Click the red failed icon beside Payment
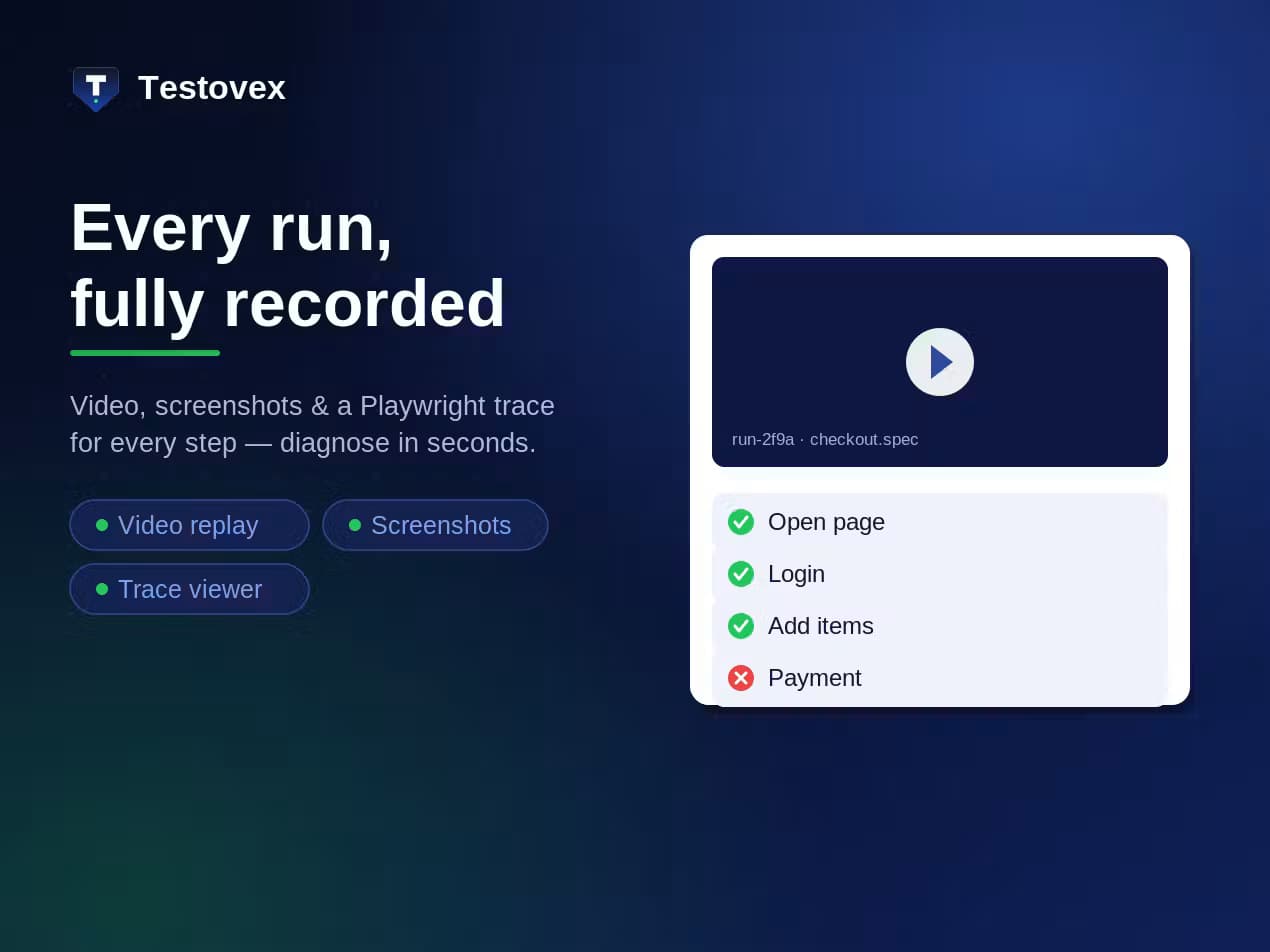 coord(741,678)
